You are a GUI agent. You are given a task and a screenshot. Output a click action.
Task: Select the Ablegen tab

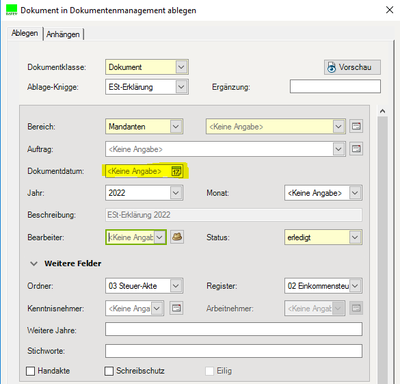point(25,33)
